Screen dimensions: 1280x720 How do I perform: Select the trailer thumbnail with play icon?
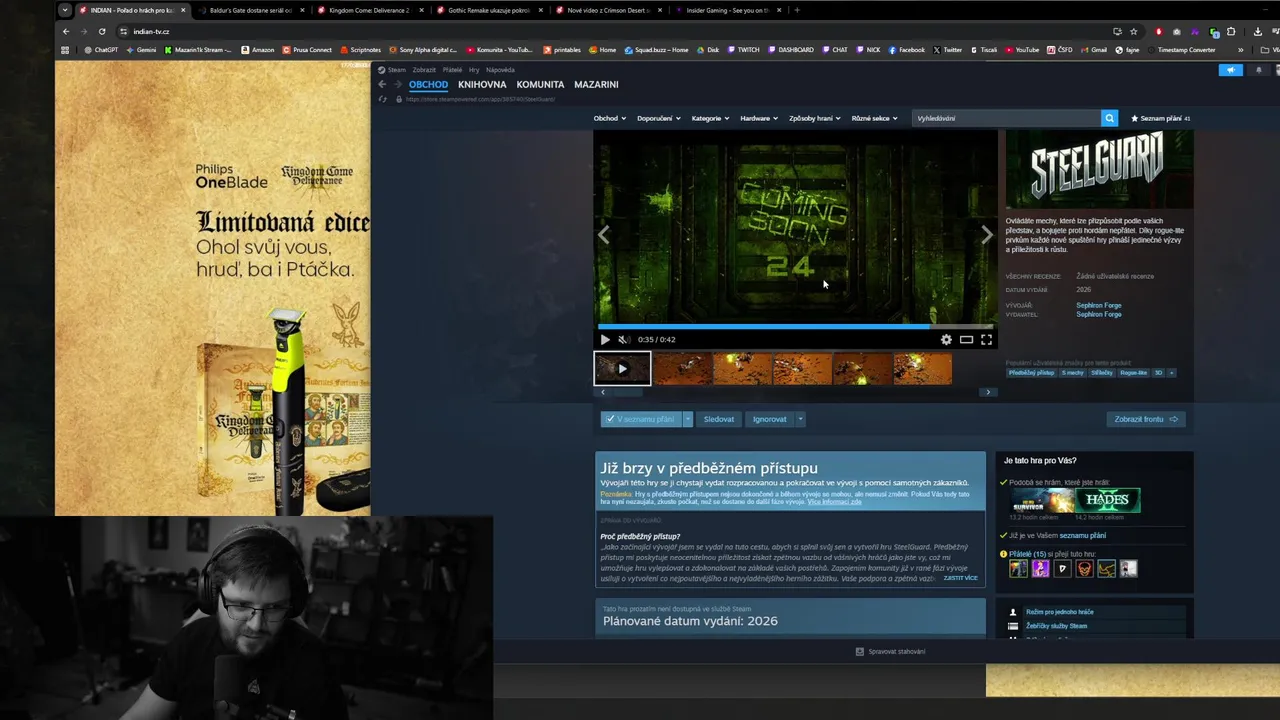tap(622, 369)
